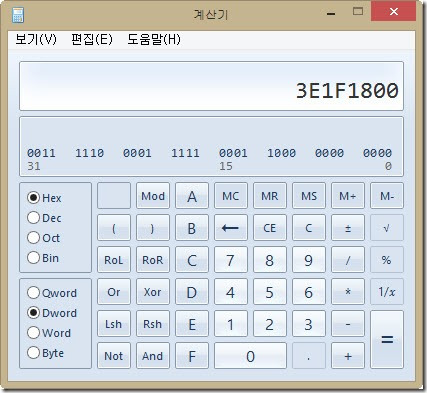Click the digit 5 button
Image resolution: width=427 pixels, height=393 pixels.
point(270,292)
